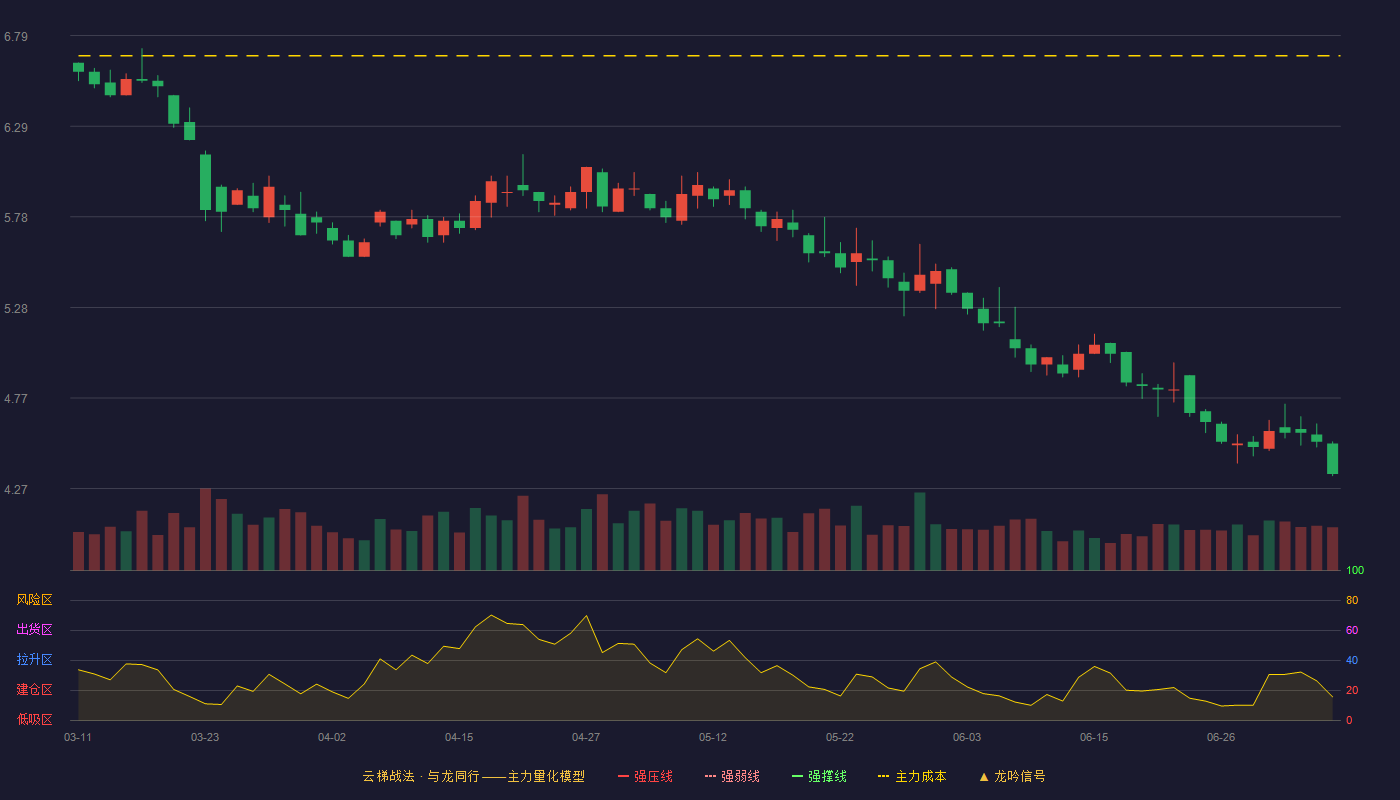Click the 04-27 date axis label

coord(586,737)
